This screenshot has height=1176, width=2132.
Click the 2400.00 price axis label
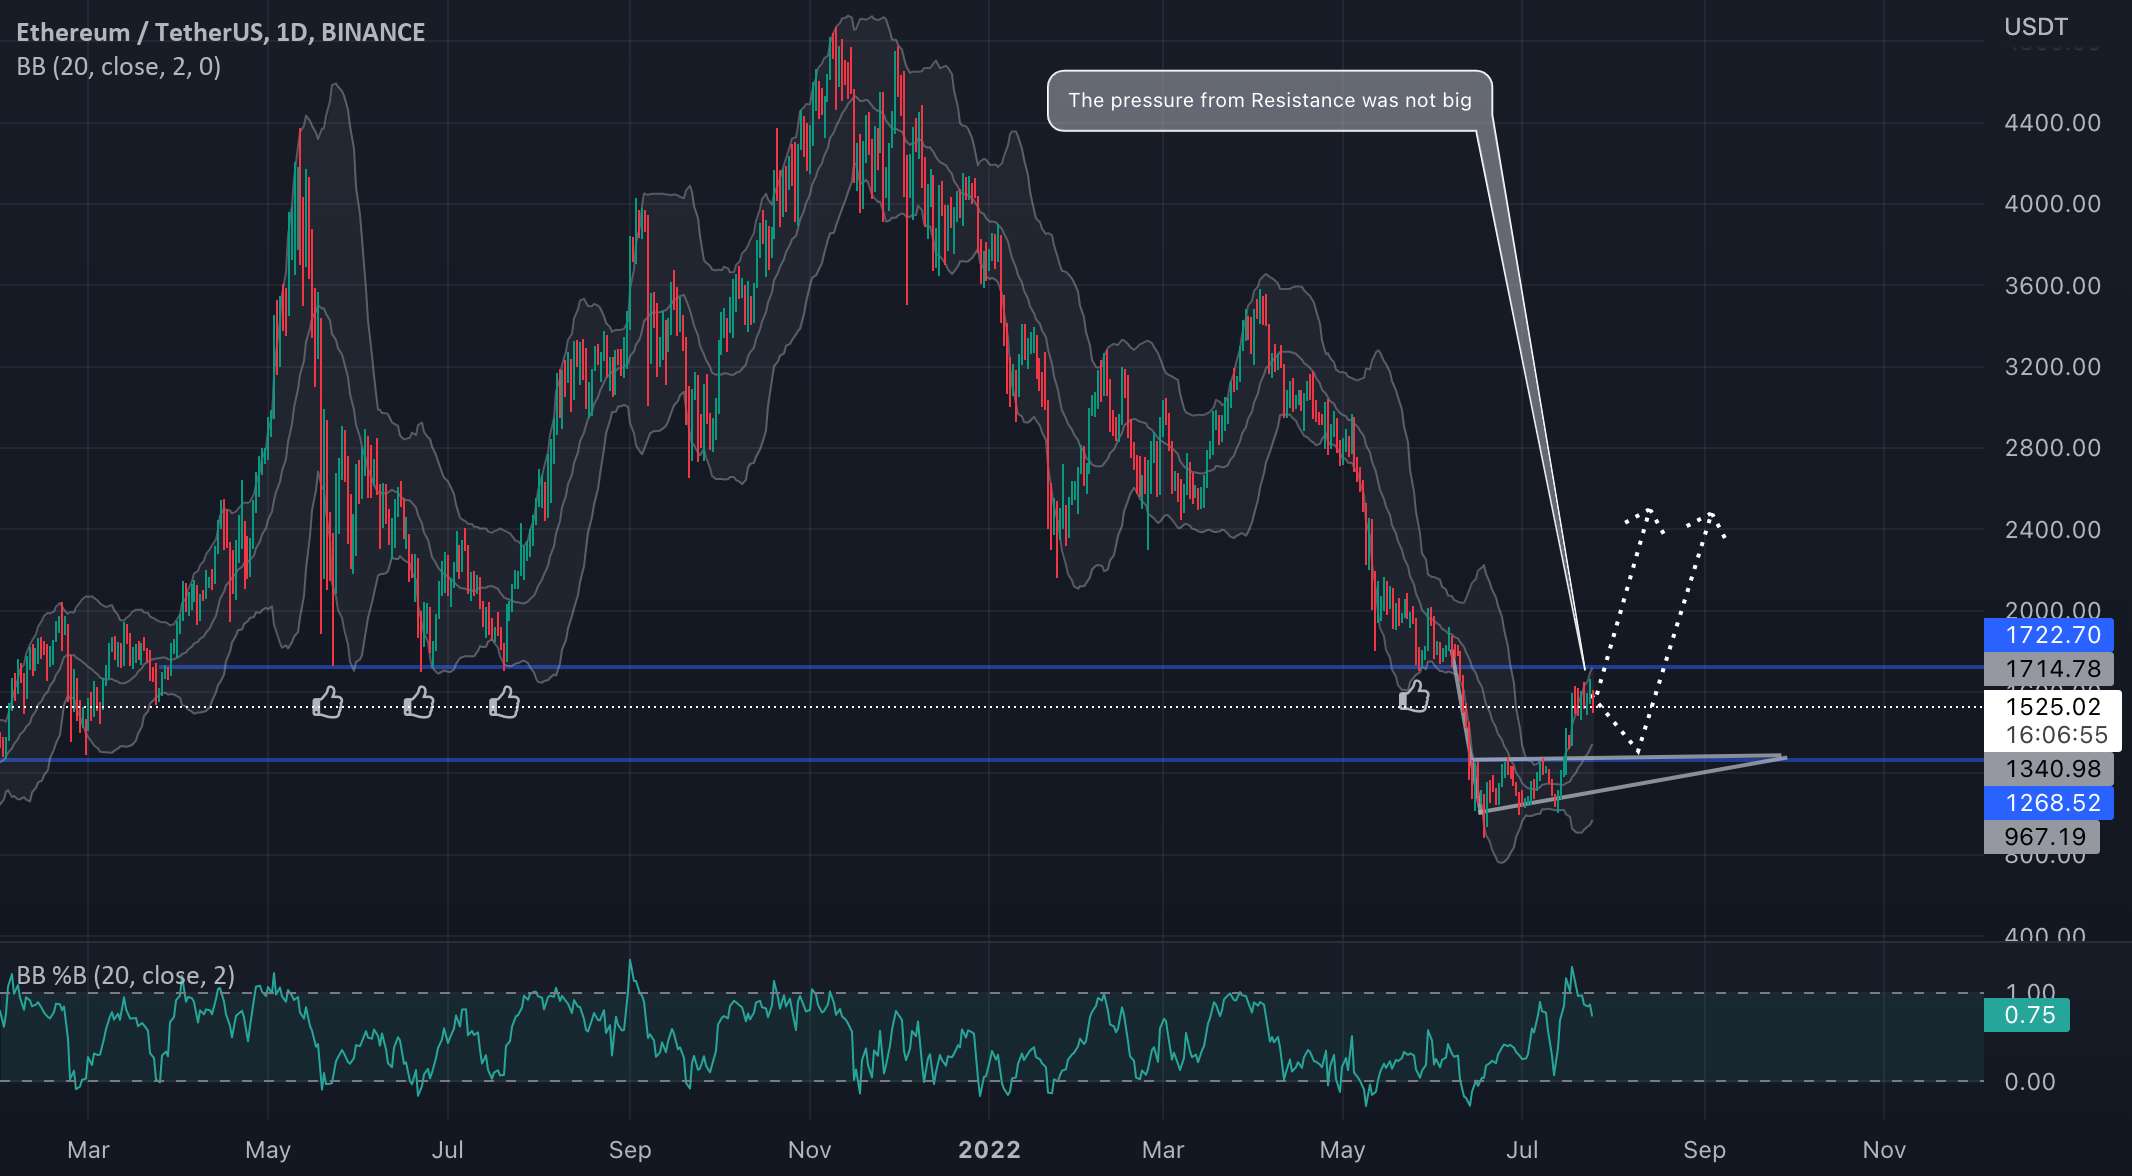click(2052, 530)
